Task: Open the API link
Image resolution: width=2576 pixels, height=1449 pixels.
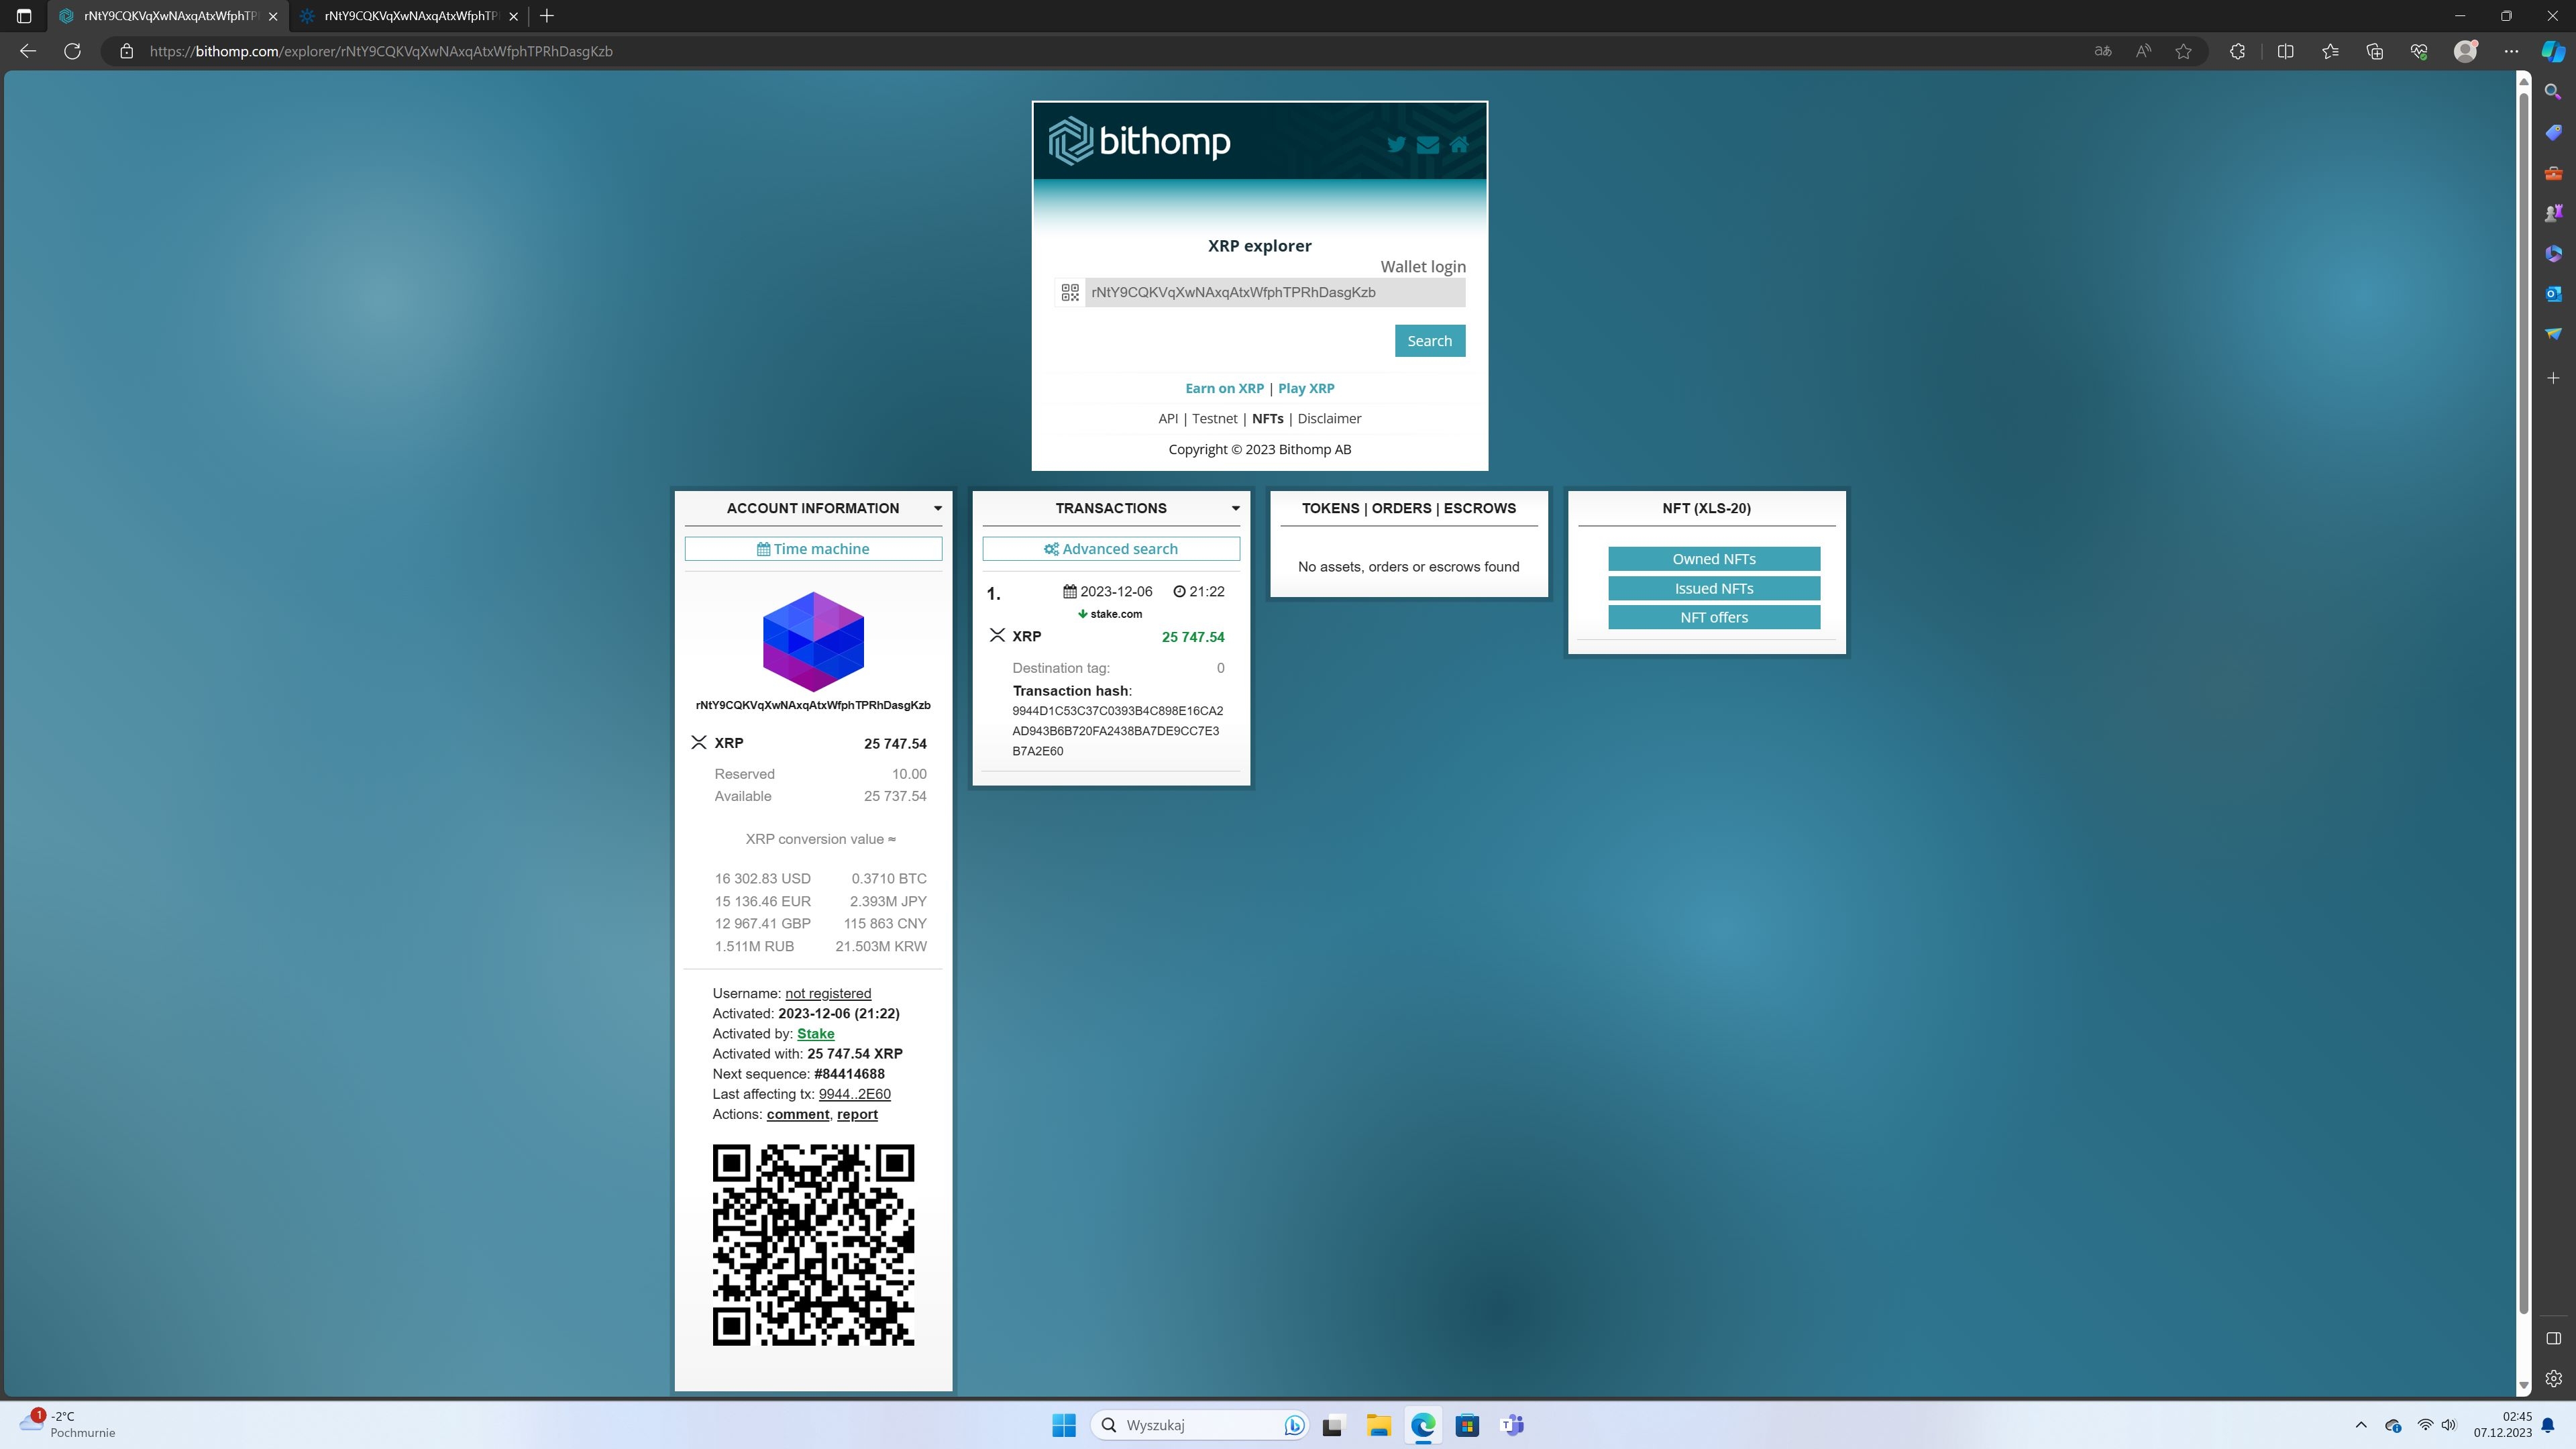Action: [1168, 418]
